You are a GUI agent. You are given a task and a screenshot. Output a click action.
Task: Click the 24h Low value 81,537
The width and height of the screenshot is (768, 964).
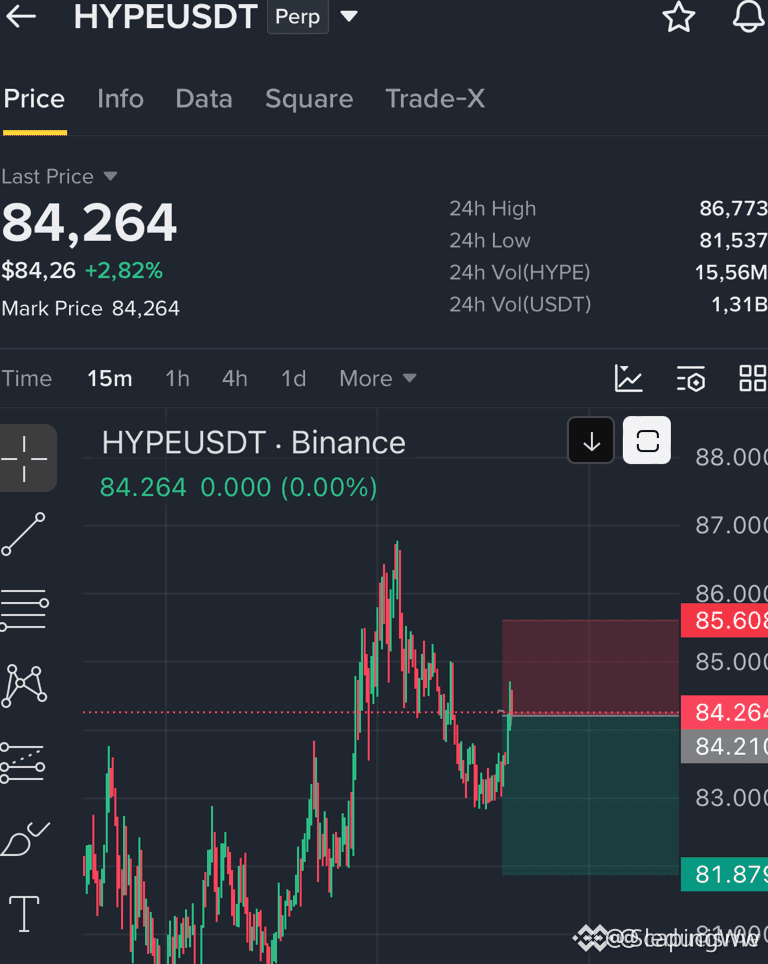(x=733, y=240)
